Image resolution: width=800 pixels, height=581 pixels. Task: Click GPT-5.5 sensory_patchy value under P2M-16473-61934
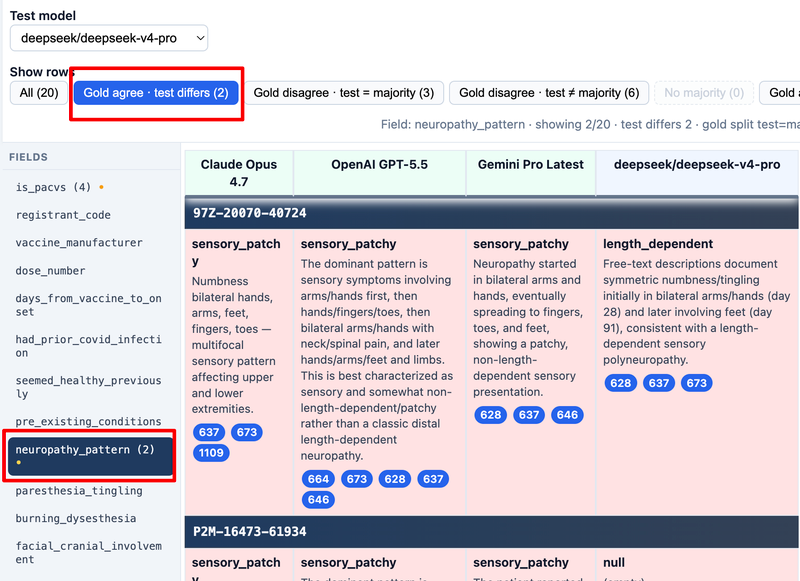348,563
